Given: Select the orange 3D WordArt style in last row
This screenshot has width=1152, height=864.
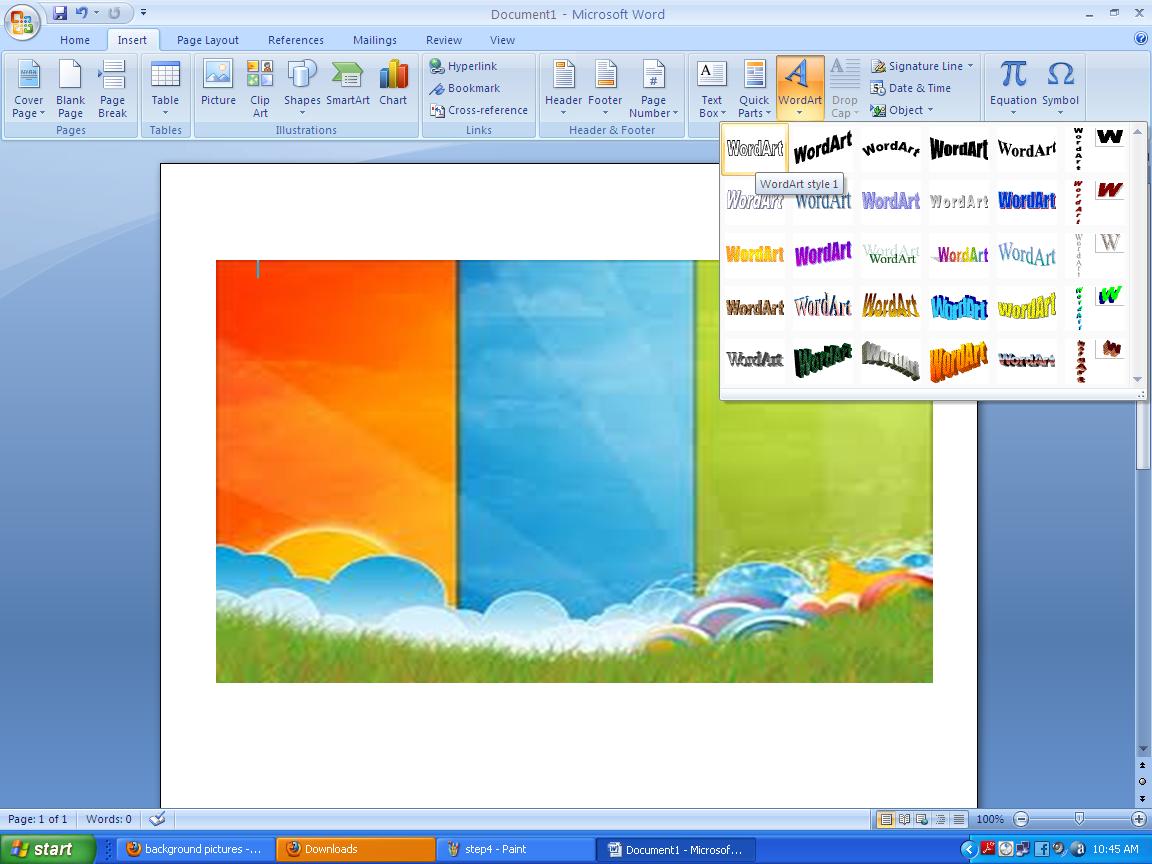Looking at the screenshot, I should [x=958, y=360].
